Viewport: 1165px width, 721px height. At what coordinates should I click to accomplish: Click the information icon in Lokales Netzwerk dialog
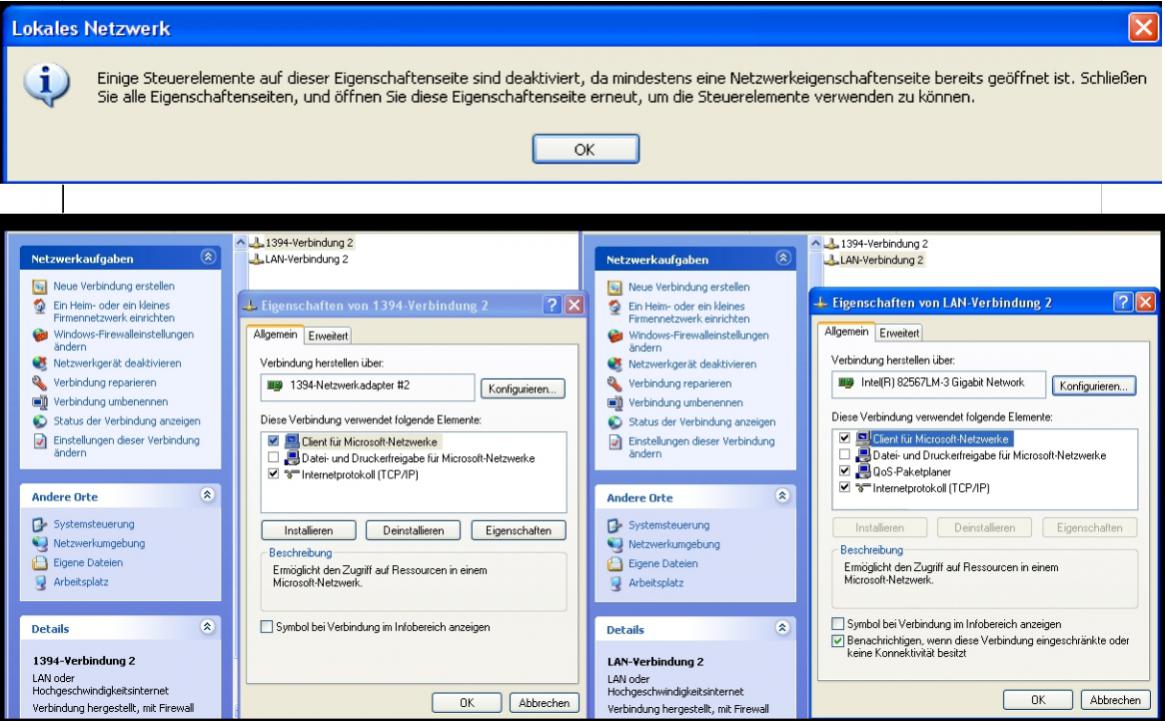(46, 83)
